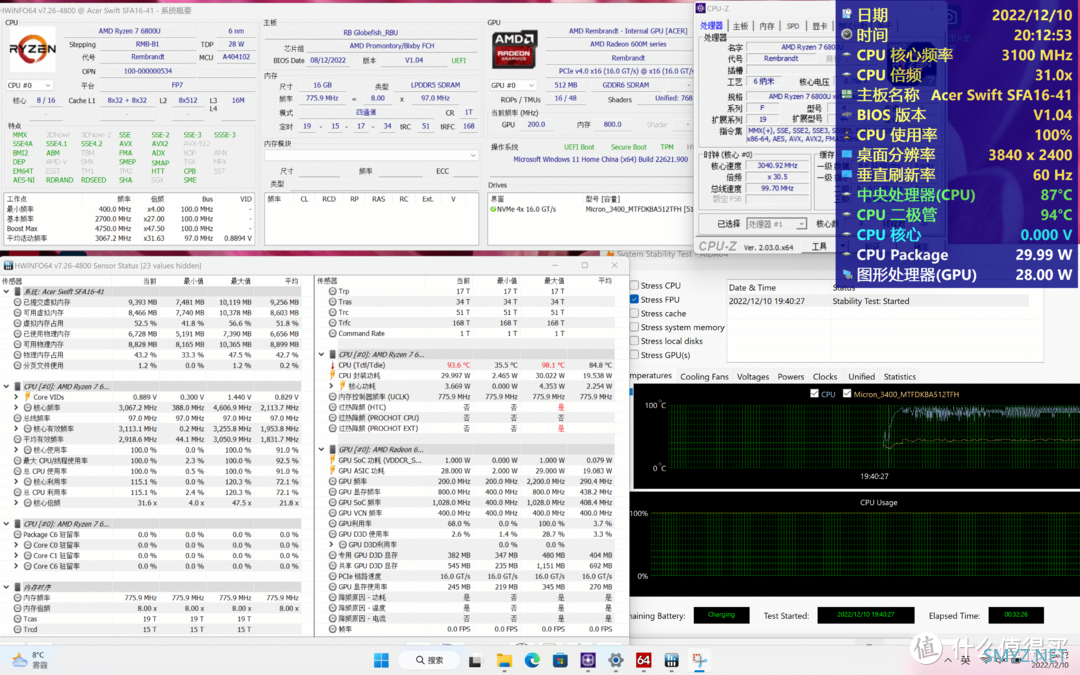Switch to AIDA64 taskbar icon
Viewport: 1080px width, 675px height.
pos(643,661)
